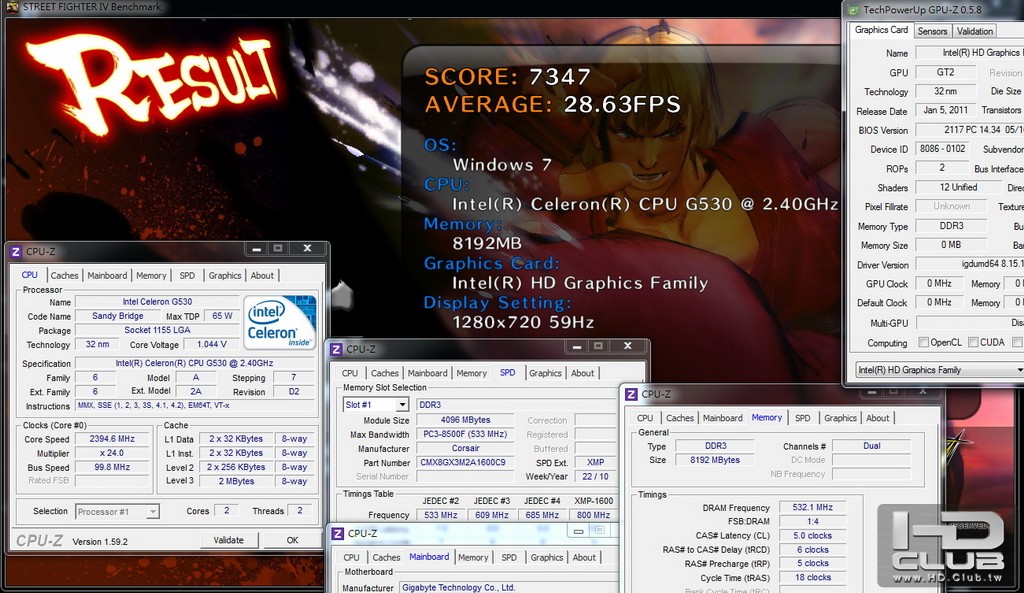The width and height of the screenshot is (1024, 593).
Task: Open About tab in the CPU-Z processor window
Action: (262, 276)
